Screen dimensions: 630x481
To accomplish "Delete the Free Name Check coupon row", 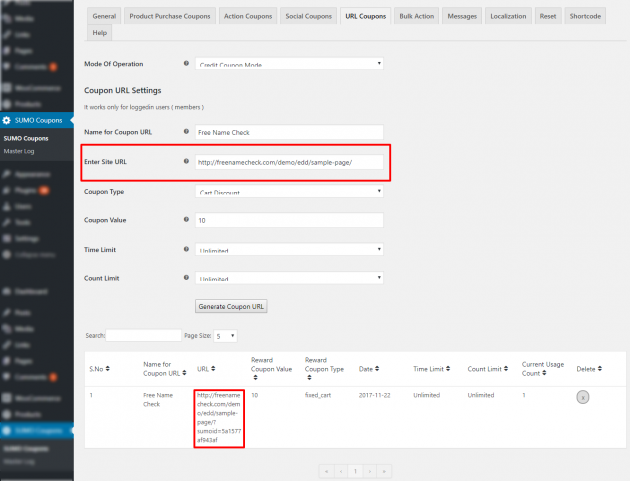I will pos(583,397).
